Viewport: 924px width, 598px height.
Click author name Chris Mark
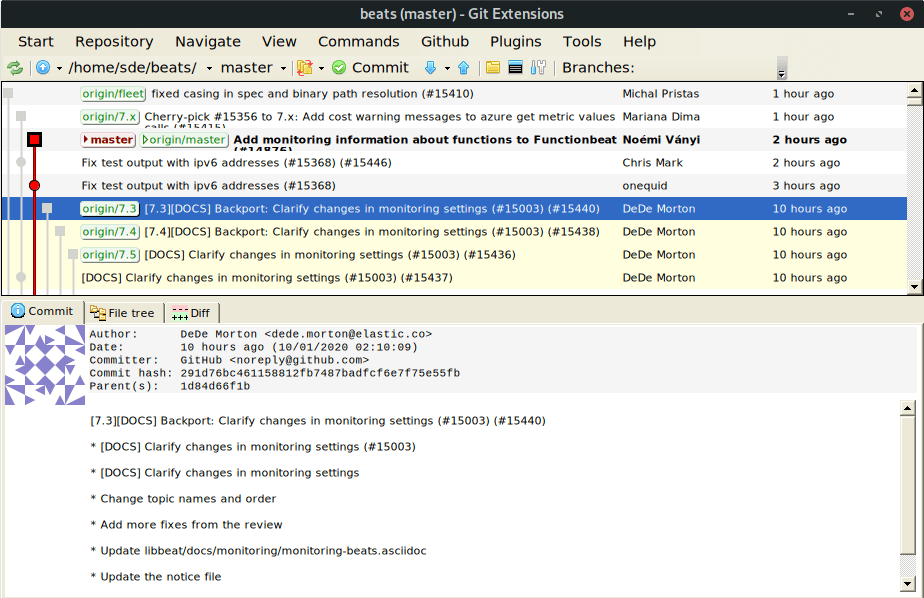point(652,163)
